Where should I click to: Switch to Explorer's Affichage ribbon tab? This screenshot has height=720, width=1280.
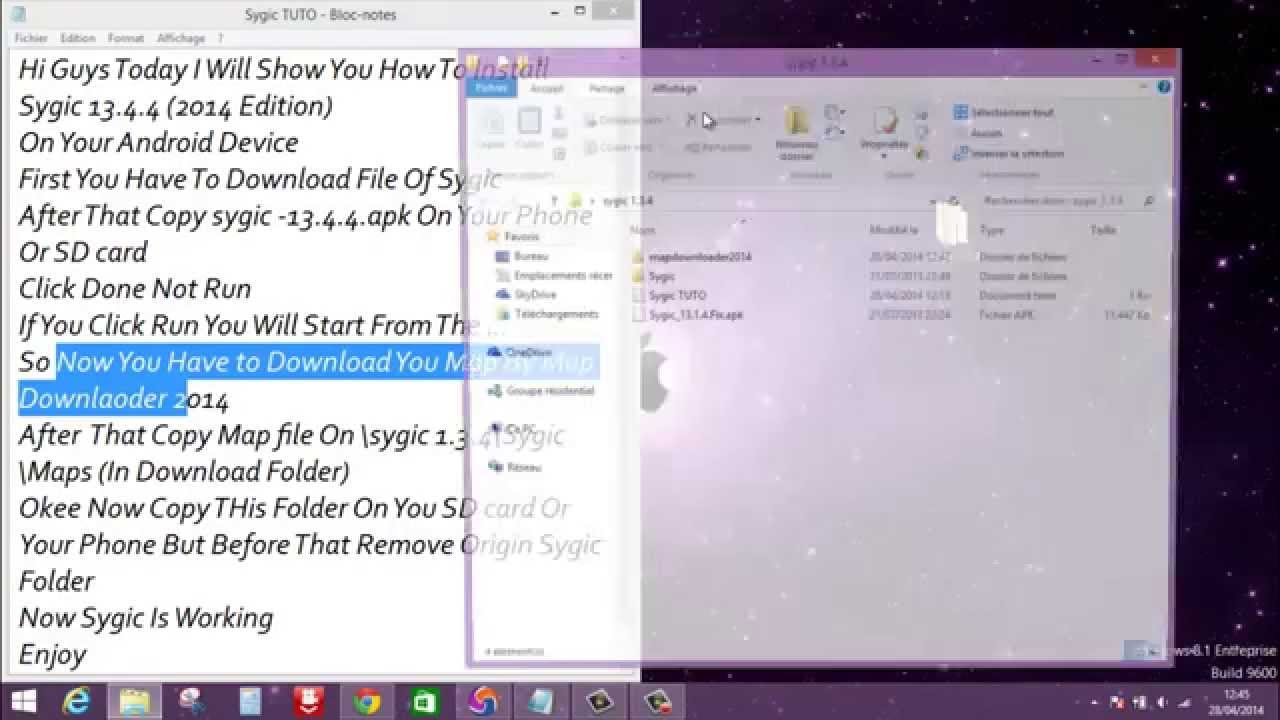pos(674,88)
